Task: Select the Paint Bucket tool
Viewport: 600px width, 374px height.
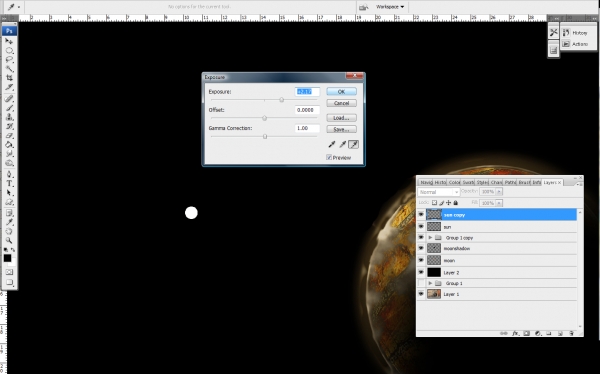Action: (9, 145)
